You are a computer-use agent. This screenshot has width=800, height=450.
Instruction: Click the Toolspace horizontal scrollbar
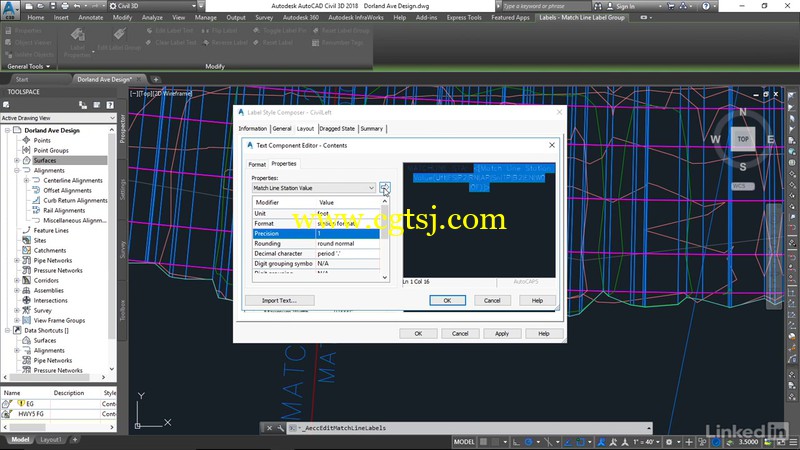click(x=56, y=377)
